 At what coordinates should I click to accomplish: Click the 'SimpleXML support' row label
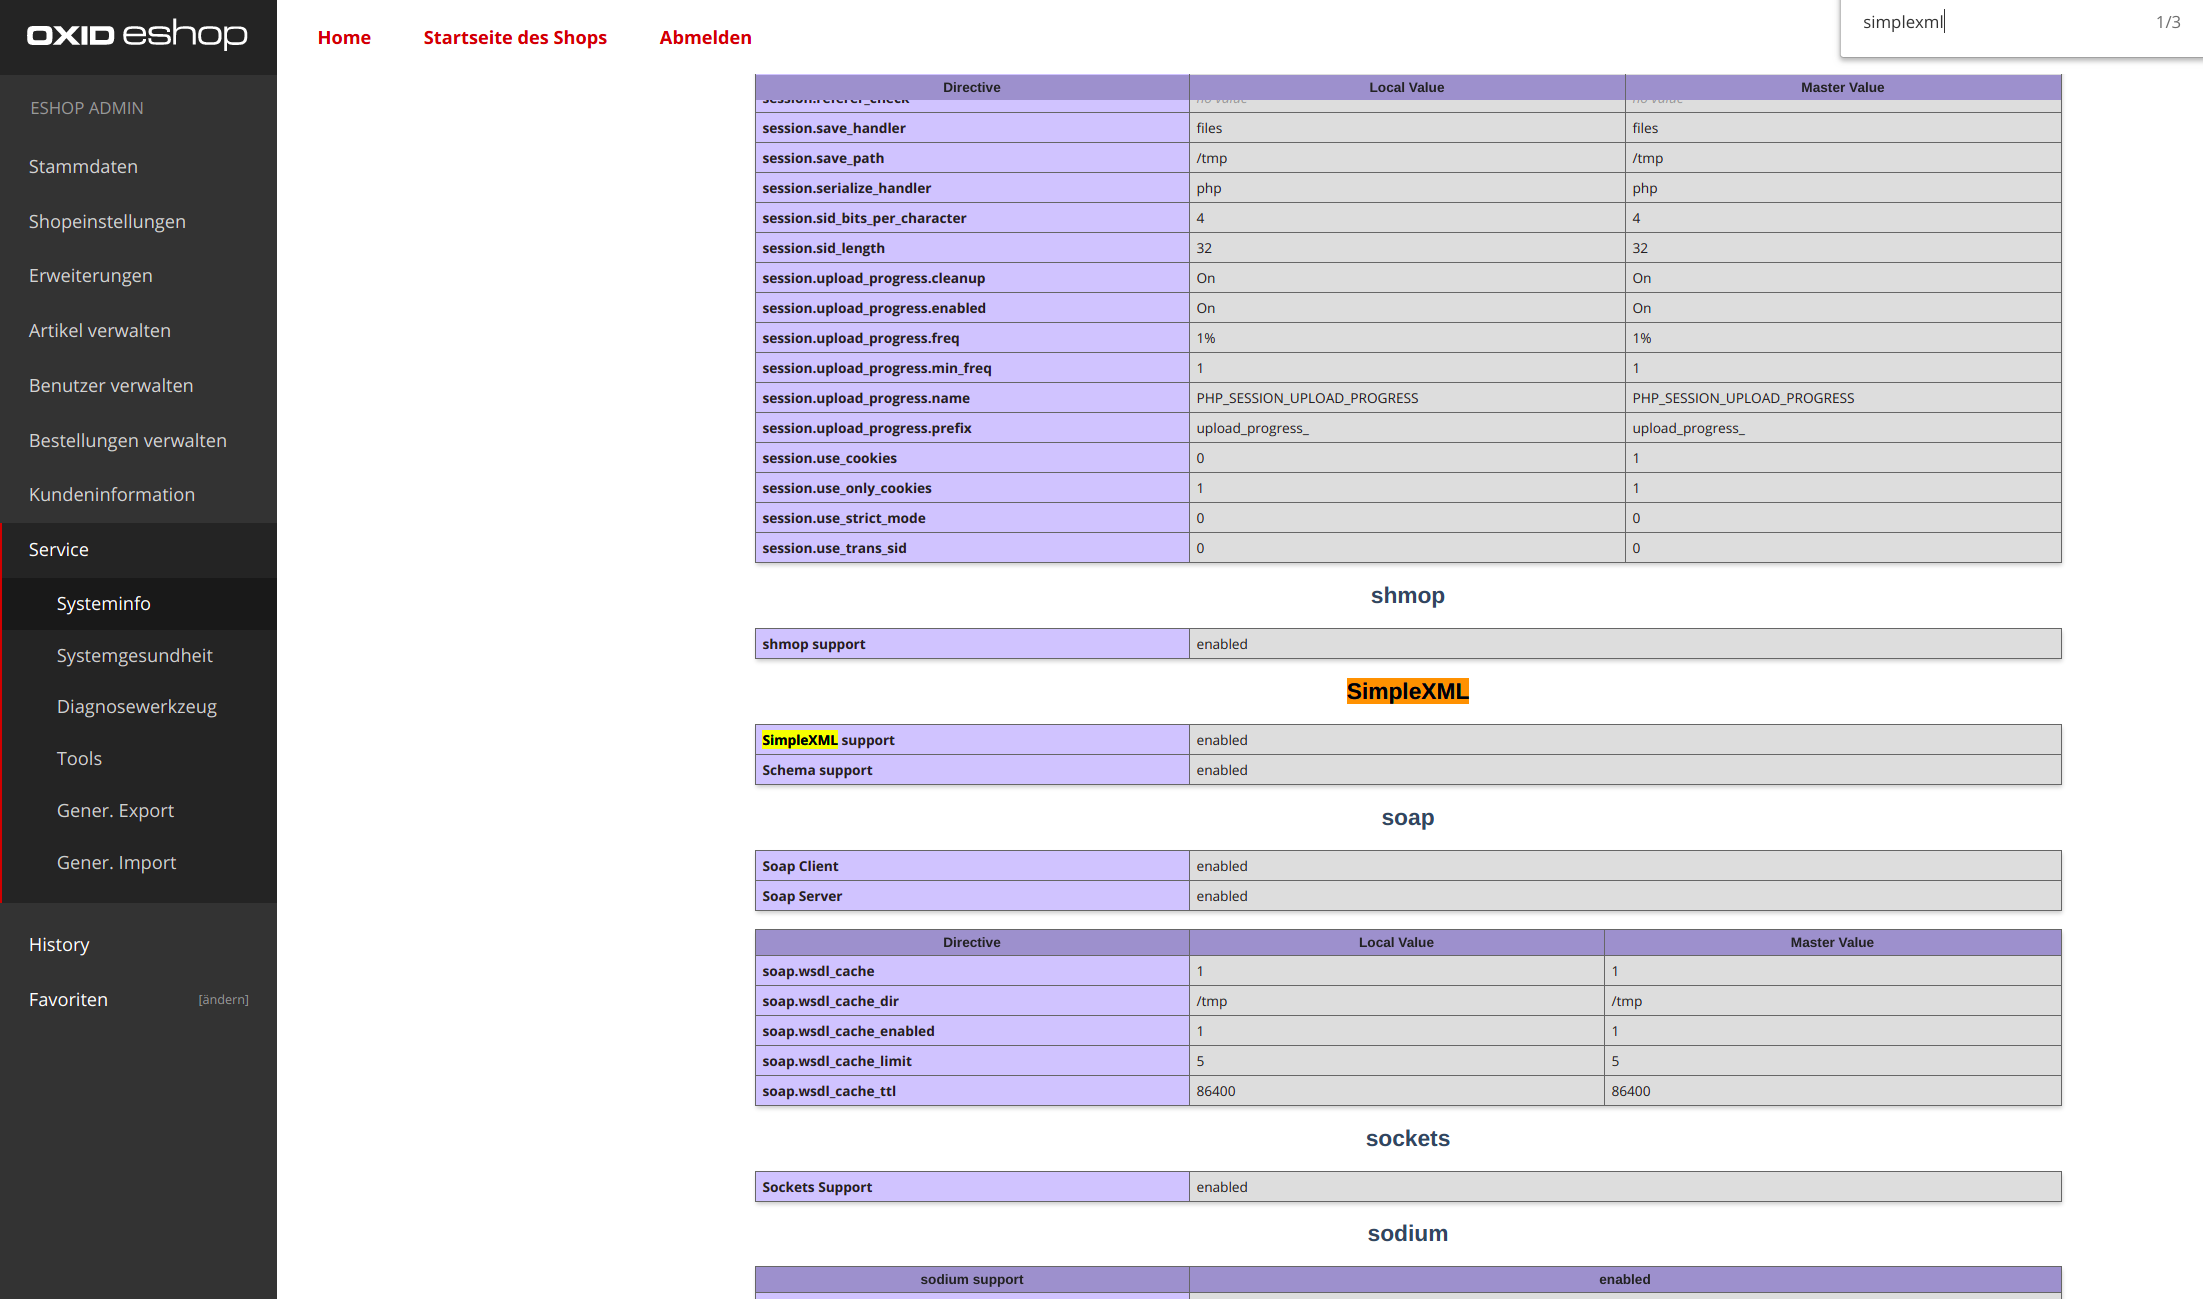click(828, 740)
